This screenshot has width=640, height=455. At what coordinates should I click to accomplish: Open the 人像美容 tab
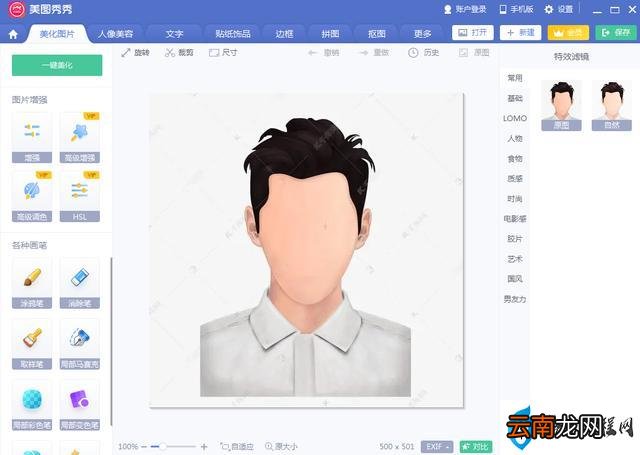(116, 34)
